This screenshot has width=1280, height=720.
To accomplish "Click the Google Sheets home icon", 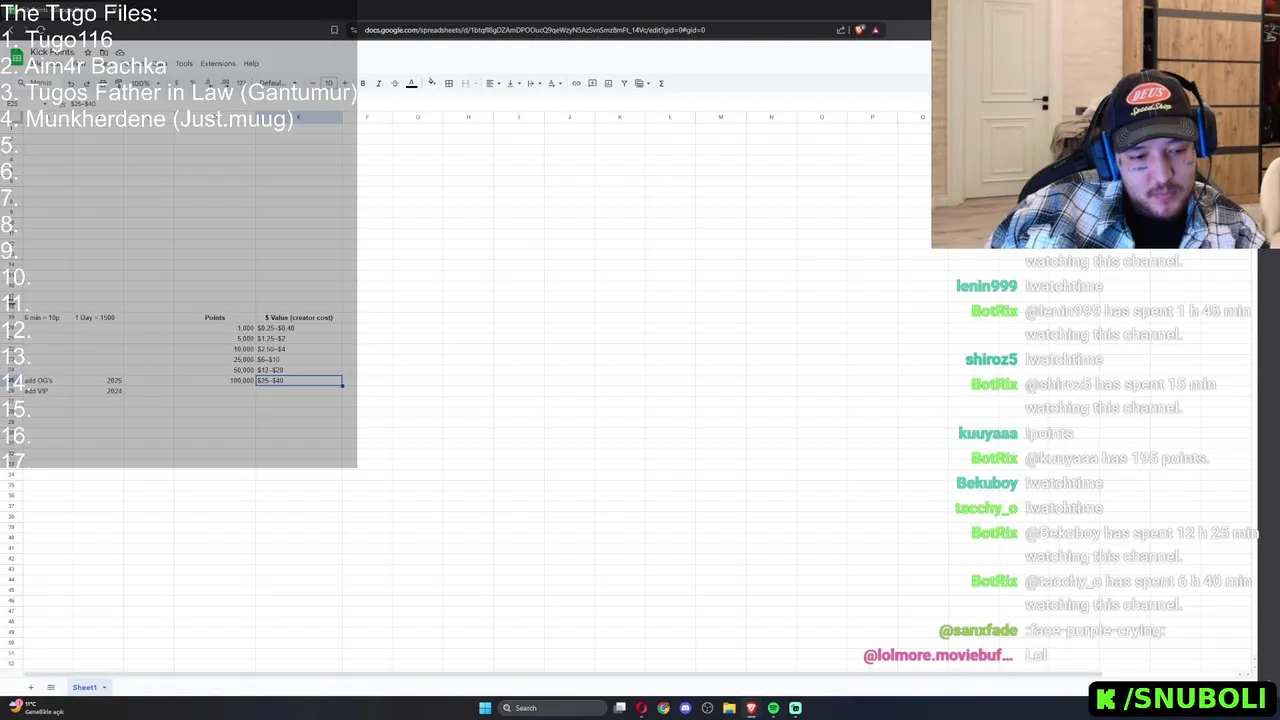I will tap(16, 57).
